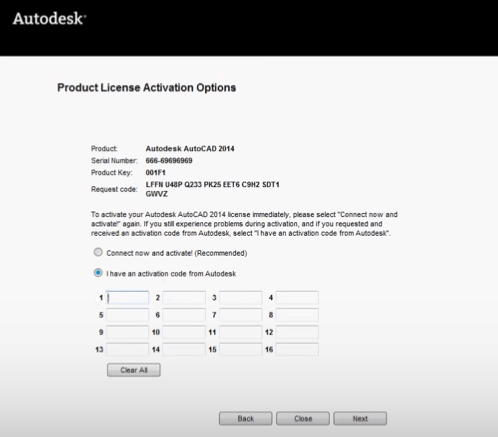Click the Product Key label
Viewport: 498px width, 437px height.
point(112,173)
